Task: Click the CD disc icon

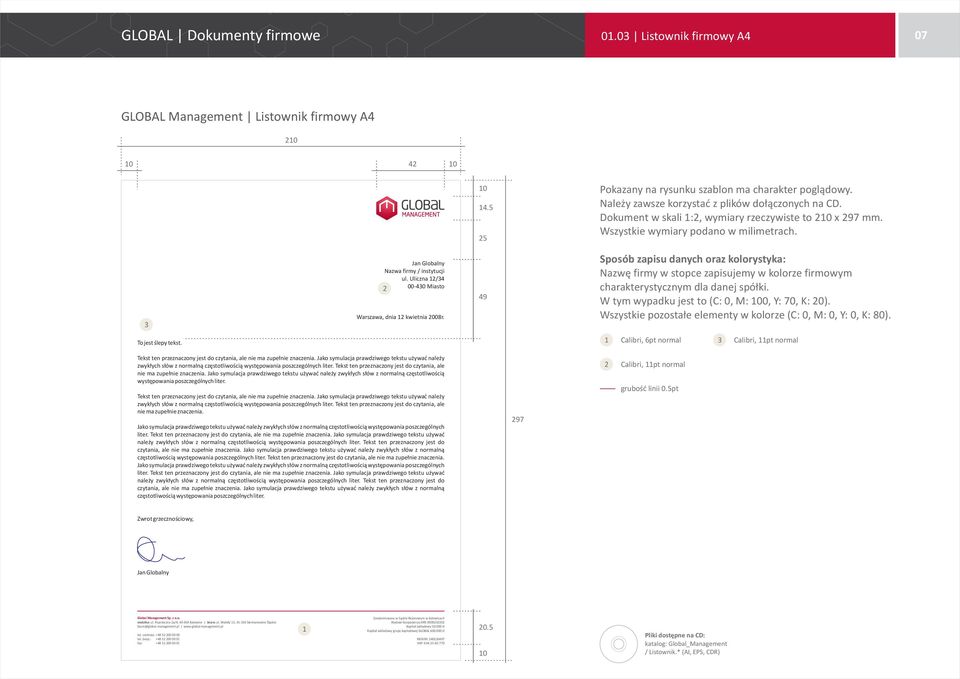Action: click(x=618, y=644)
